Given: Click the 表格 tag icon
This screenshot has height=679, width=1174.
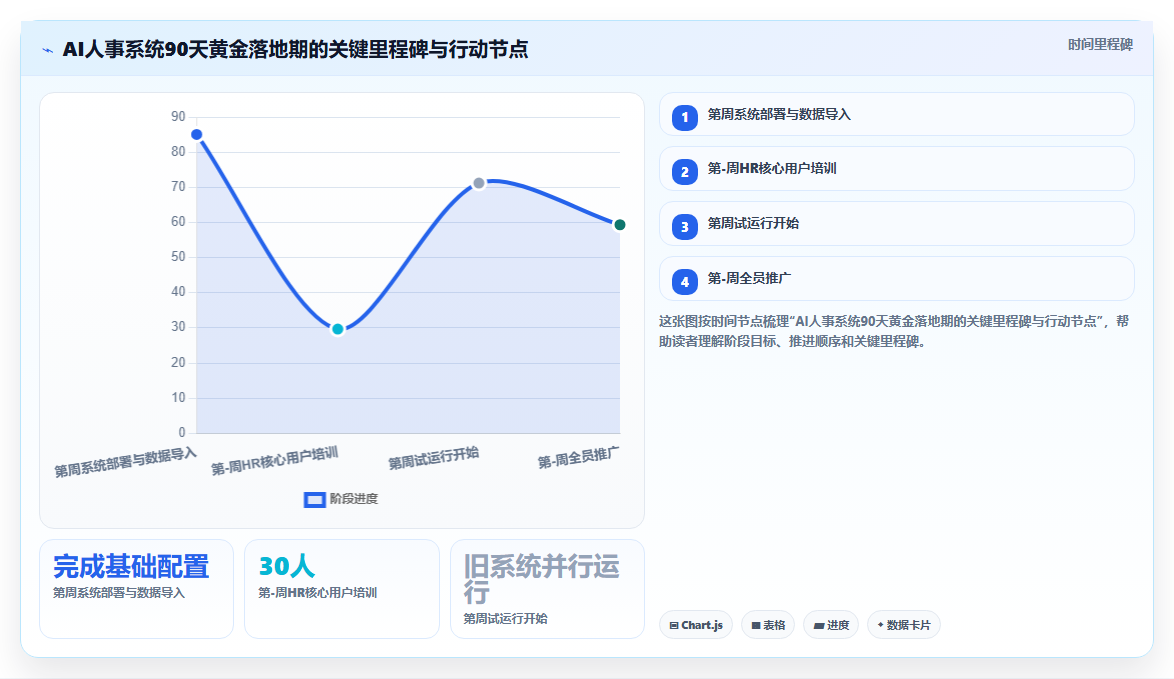Looking at the screenshot, I should 755,625.
